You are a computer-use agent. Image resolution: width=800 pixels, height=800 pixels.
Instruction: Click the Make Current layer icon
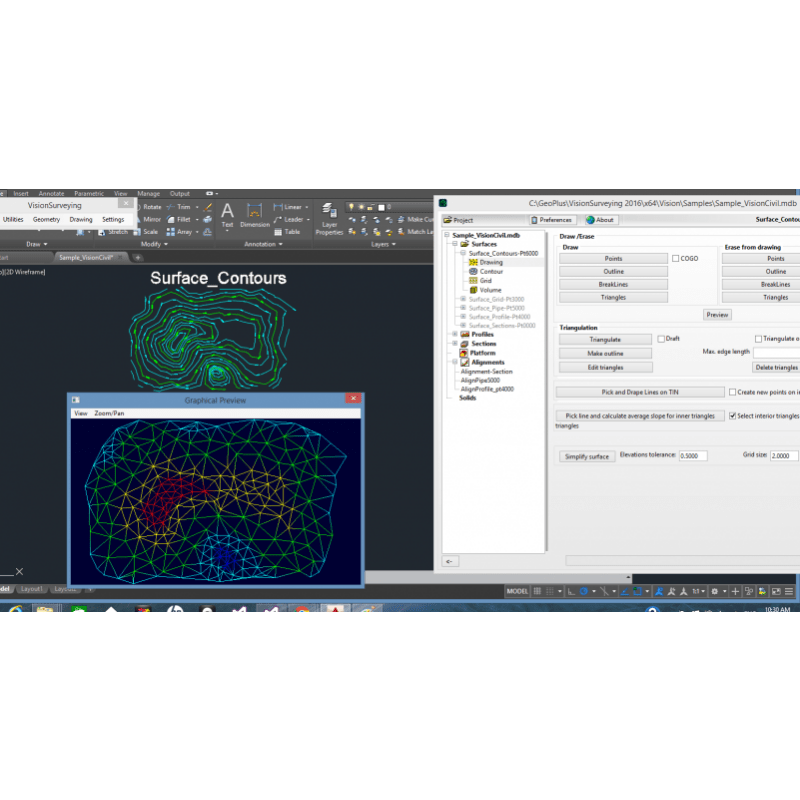(x=402, y=219)
